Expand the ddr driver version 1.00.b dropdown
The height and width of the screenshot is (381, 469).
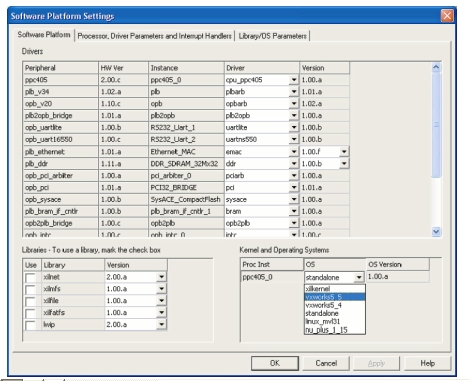[344, 164]
